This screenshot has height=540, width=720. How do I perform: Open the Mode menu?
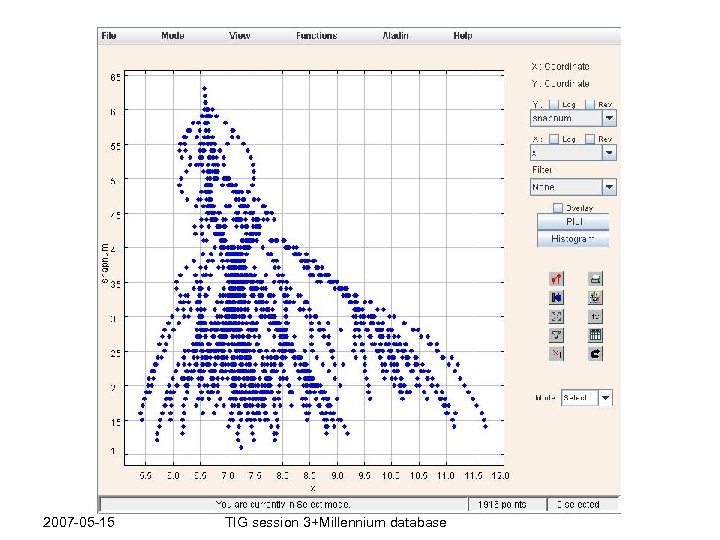[x=173, y=35]
